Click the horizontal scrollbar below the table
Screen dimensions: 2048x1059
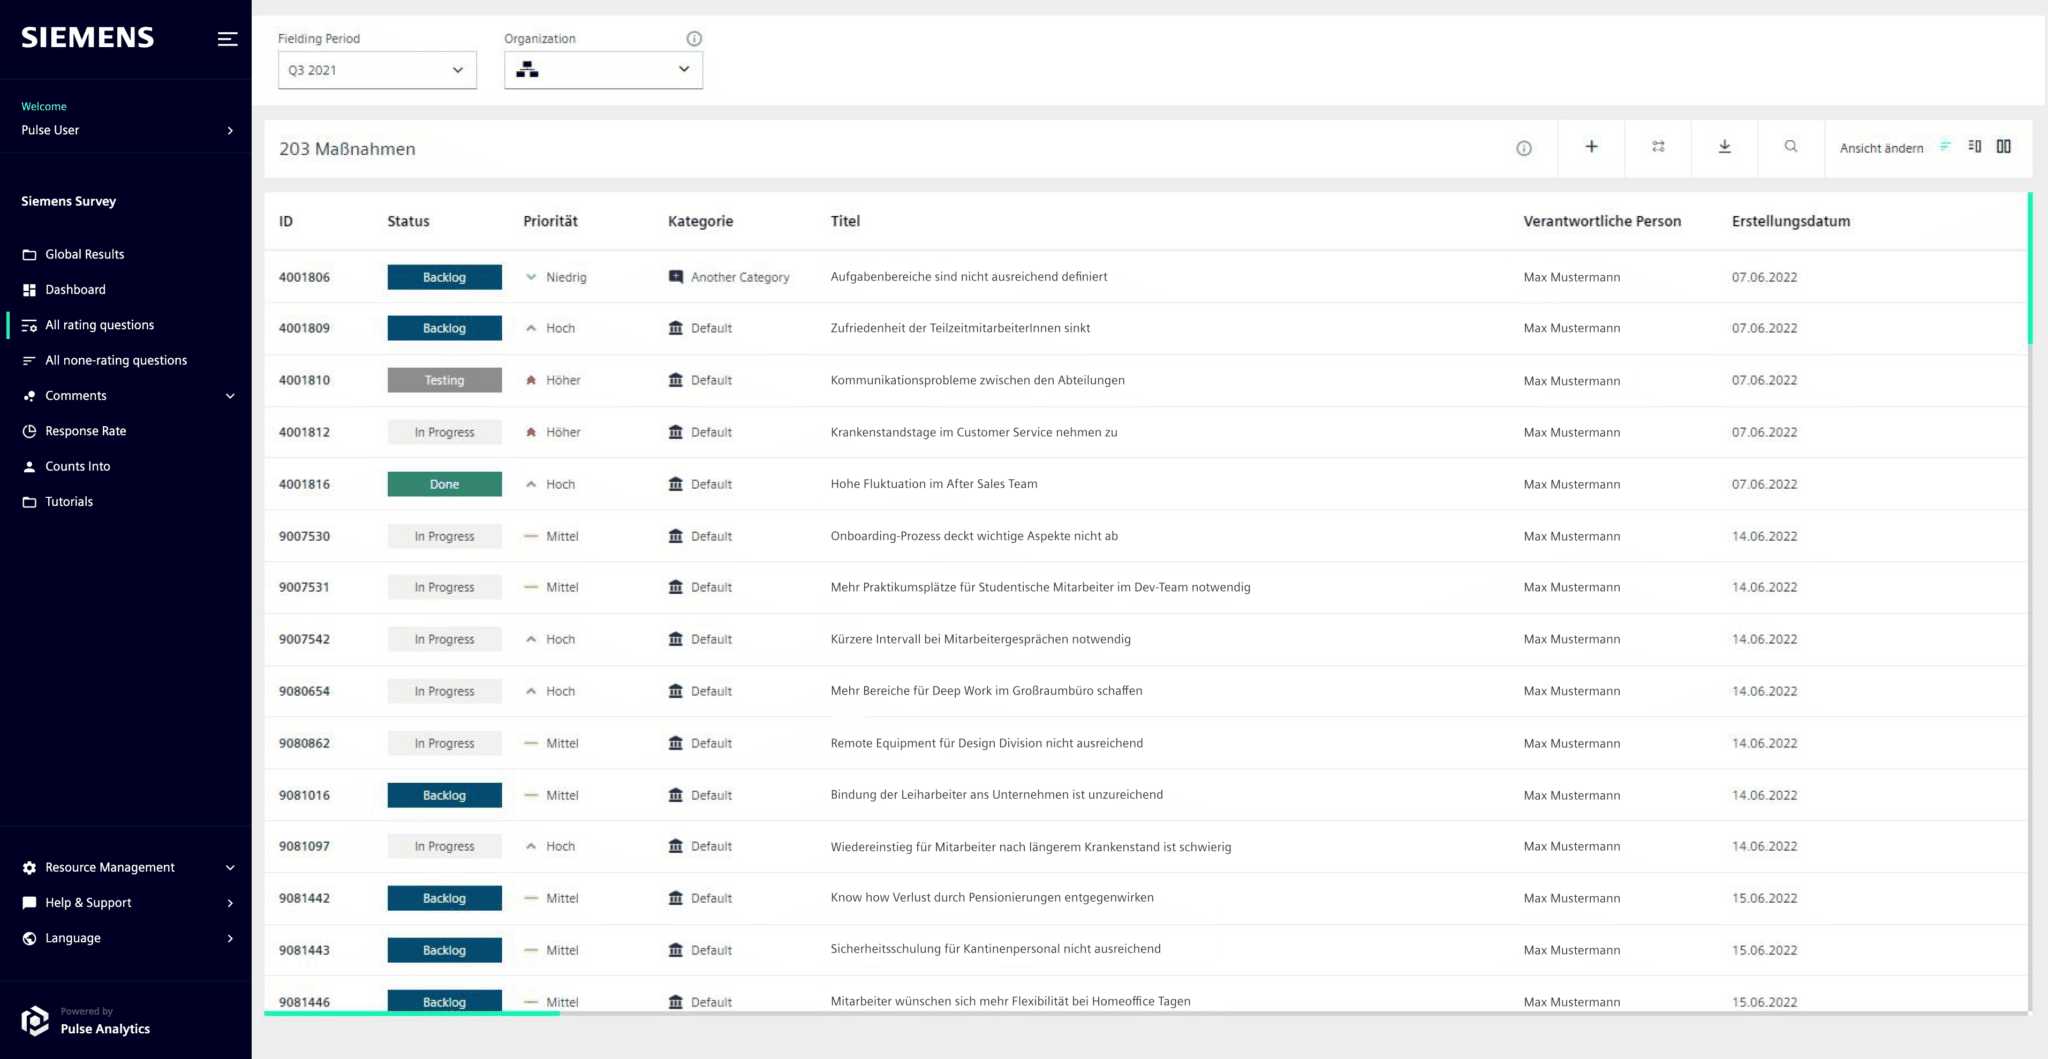click(x=411, y=1013)
